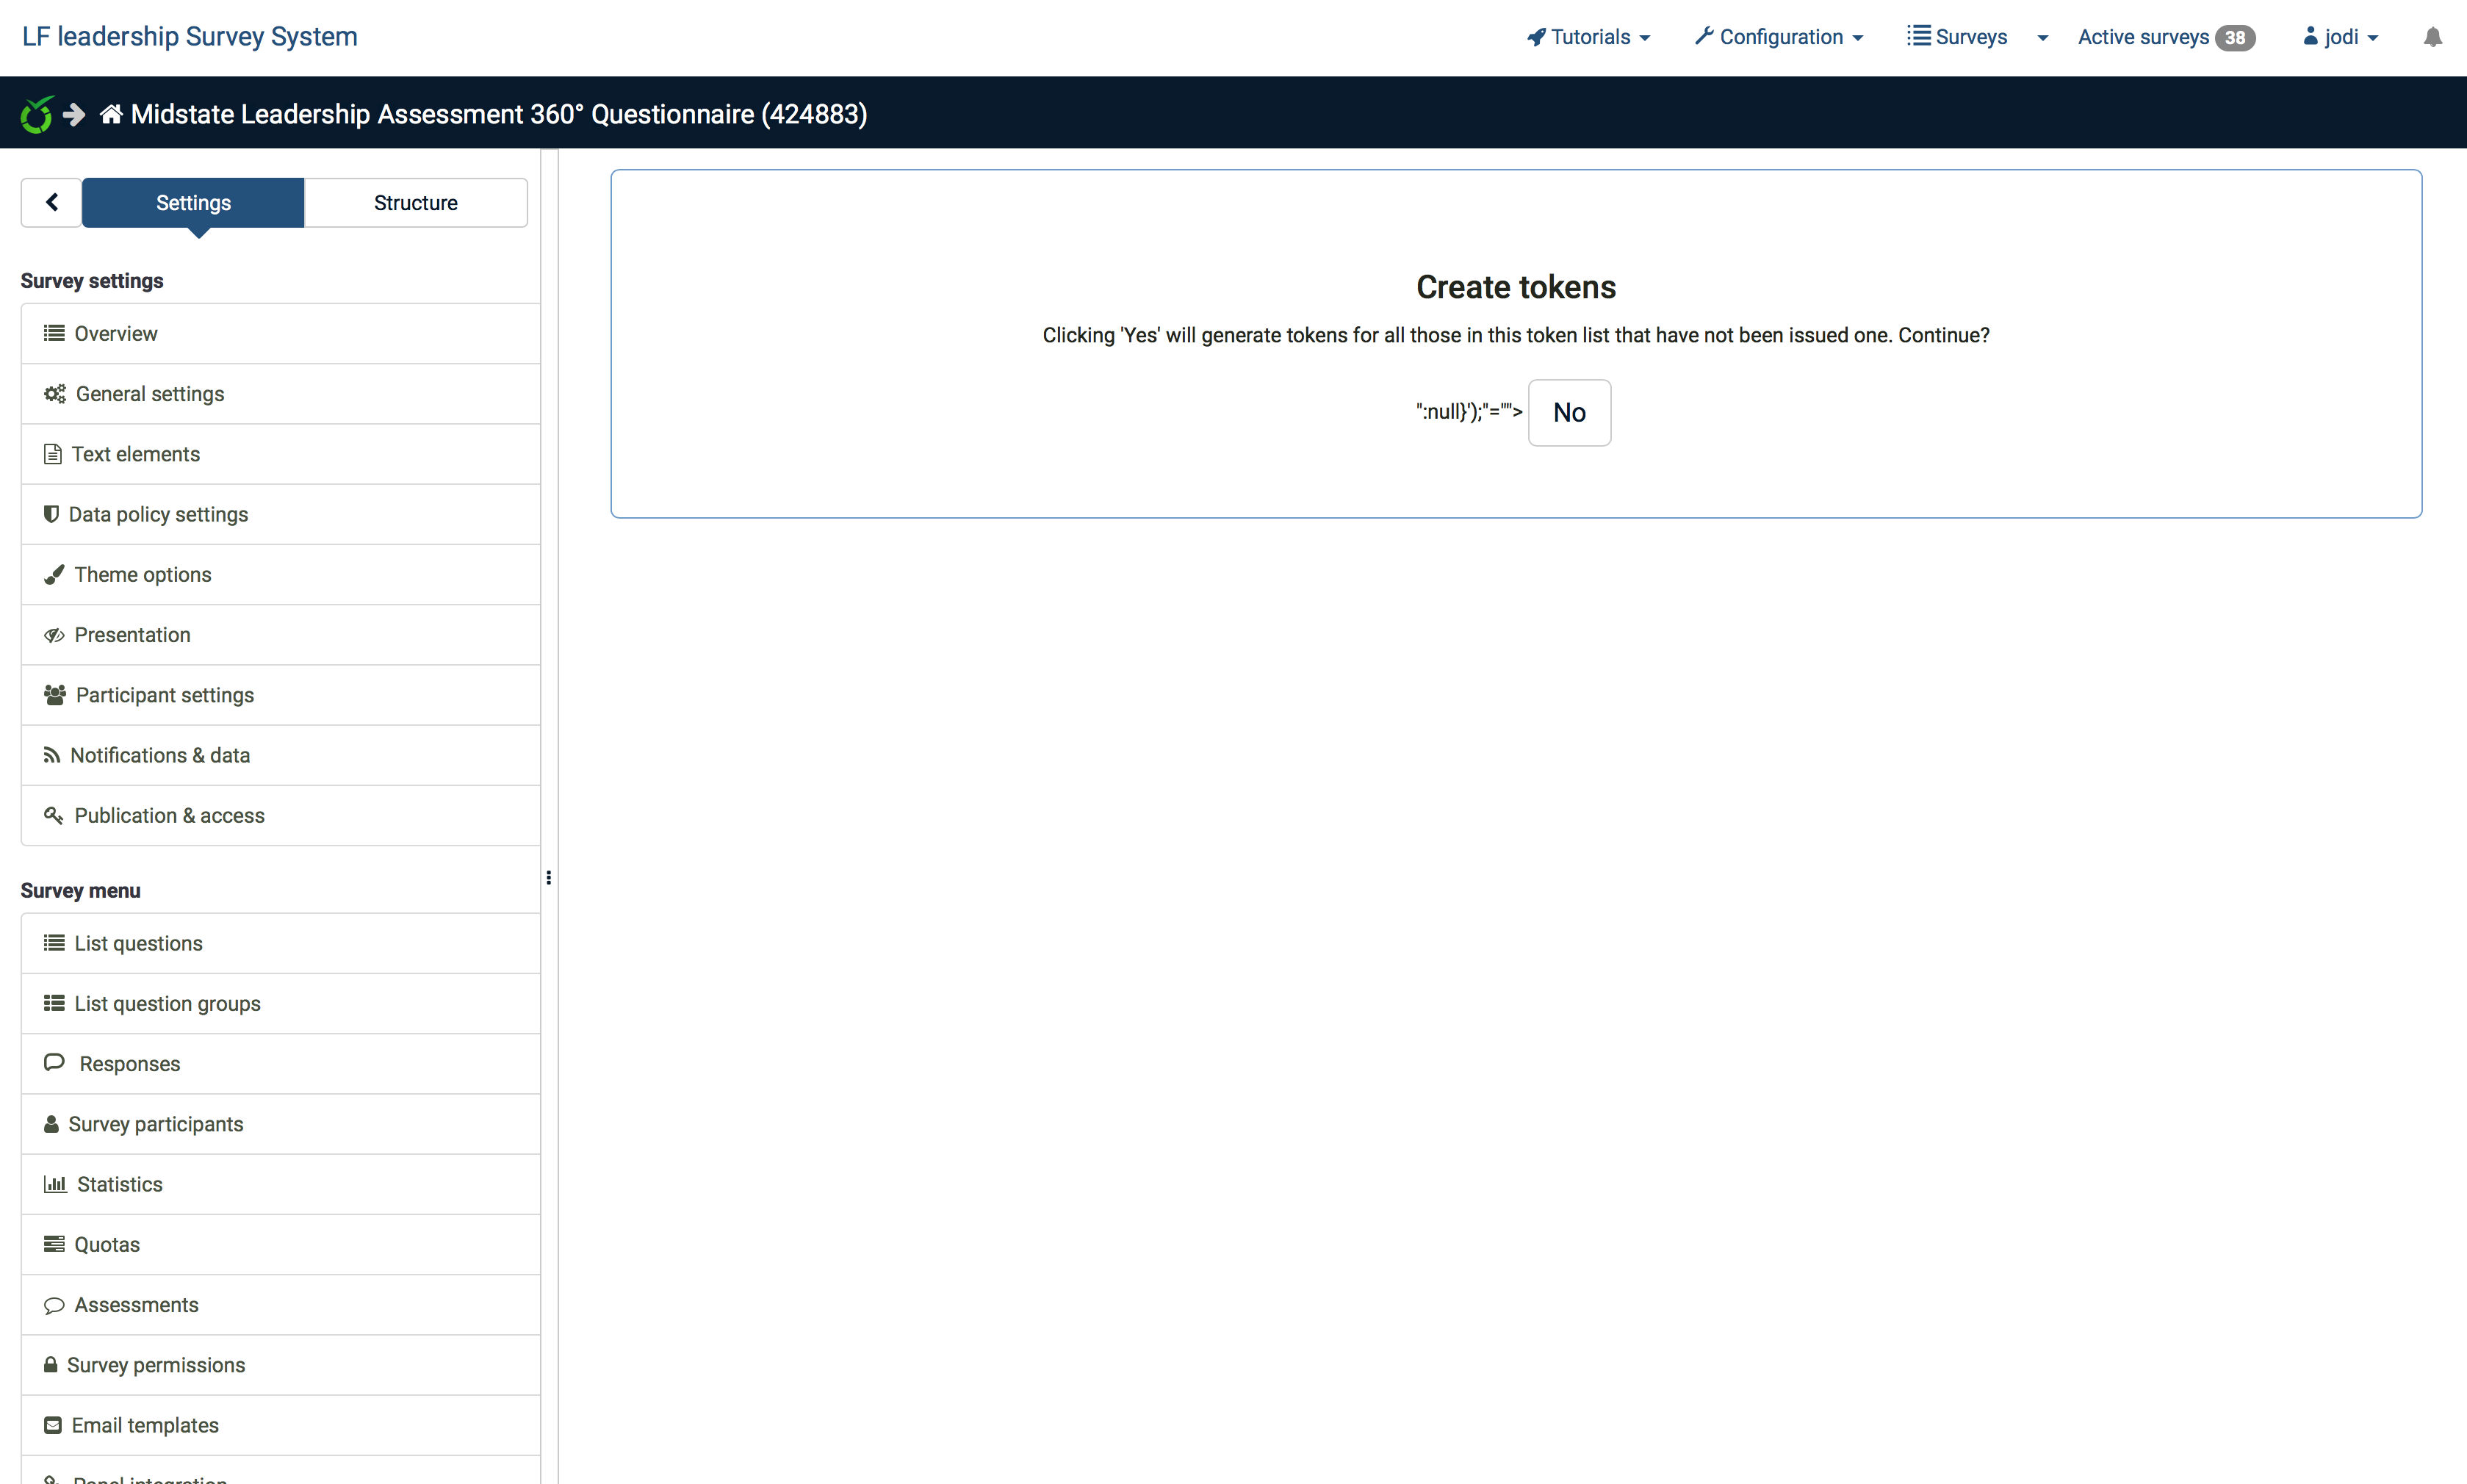Screen dimensions: 2467x1484
Task: Click the home icon in survey breadcrumb
Action: tap(111, 114)
